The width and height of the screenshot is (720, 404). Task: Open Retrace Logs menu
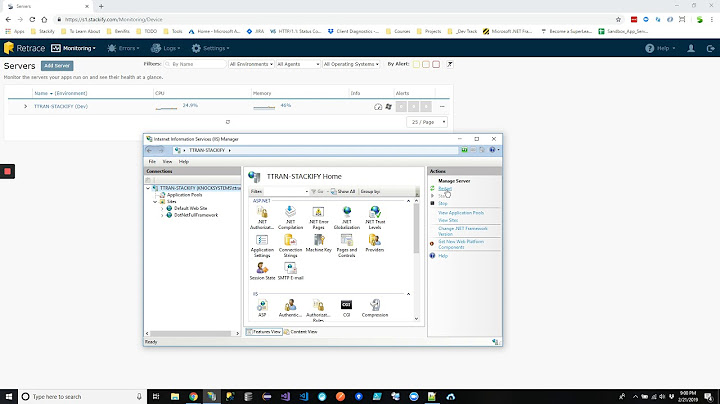pyautogui.click(x=165, y=48)
